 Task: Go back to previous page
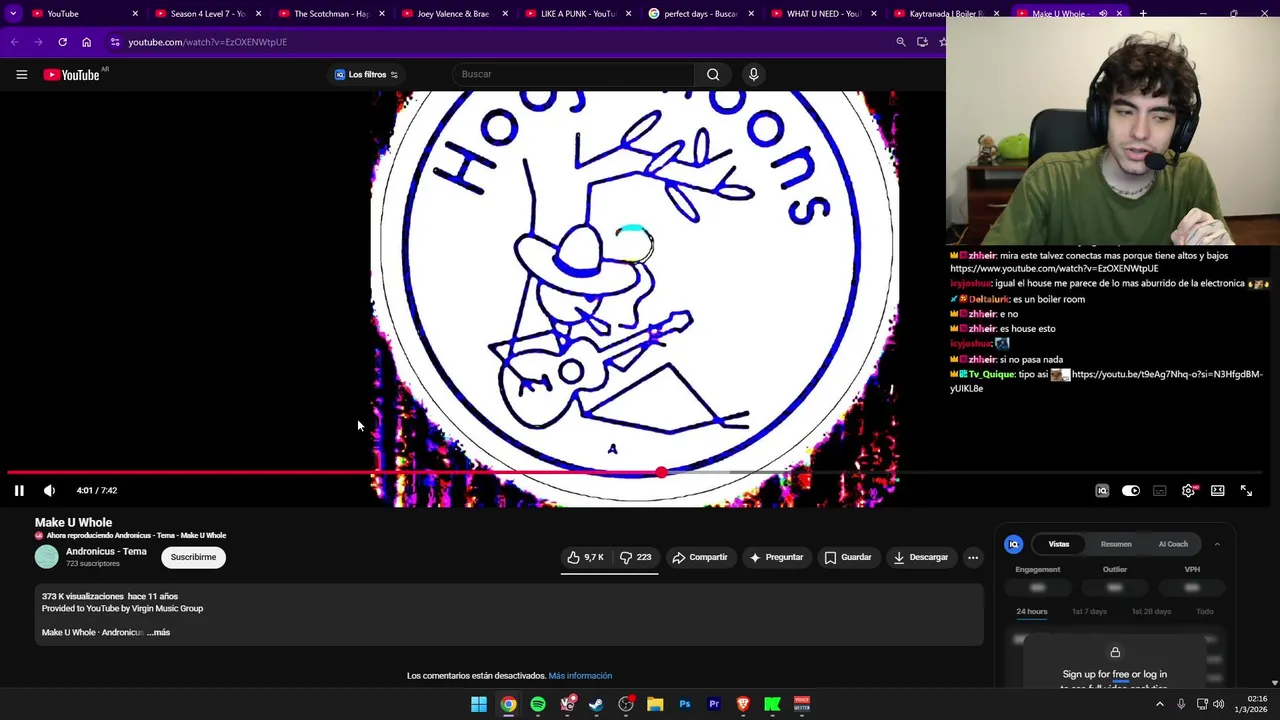point(14,42)
